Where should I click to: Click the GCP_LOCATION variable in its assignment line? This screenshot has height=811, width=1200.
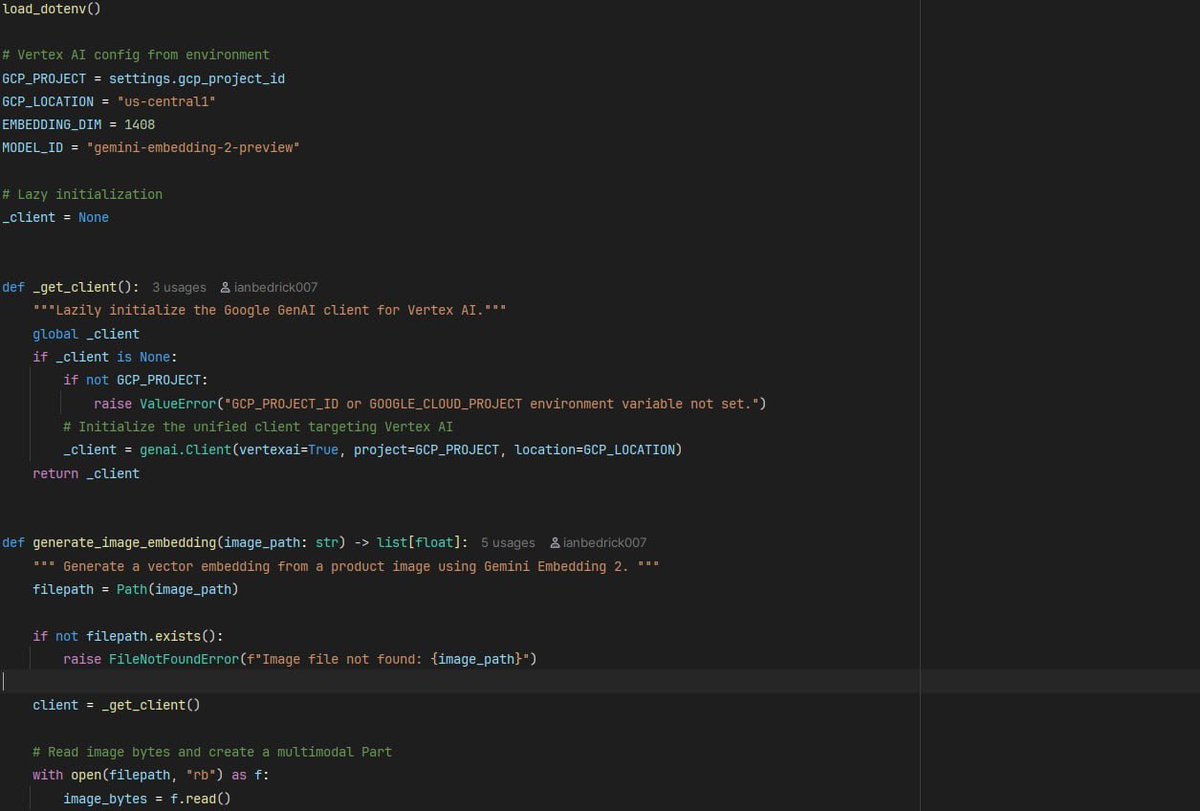(x=48, y=101)
